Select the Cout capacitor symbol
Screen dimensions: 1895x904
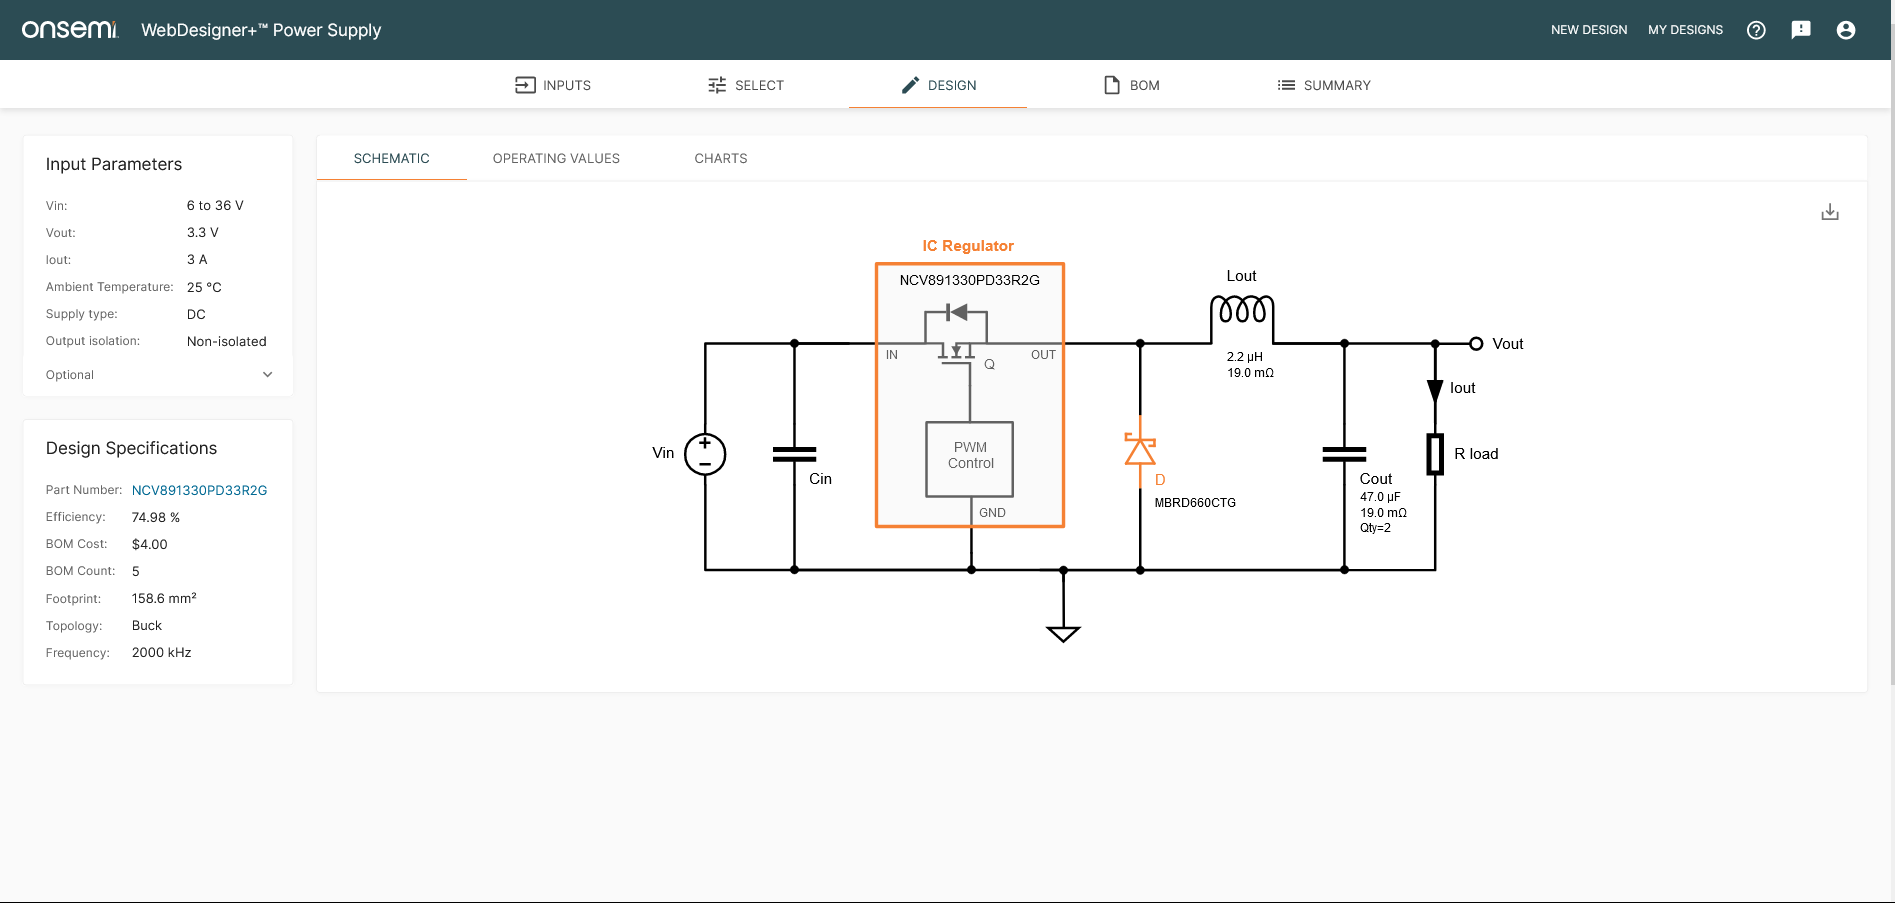coord(1344,454)
